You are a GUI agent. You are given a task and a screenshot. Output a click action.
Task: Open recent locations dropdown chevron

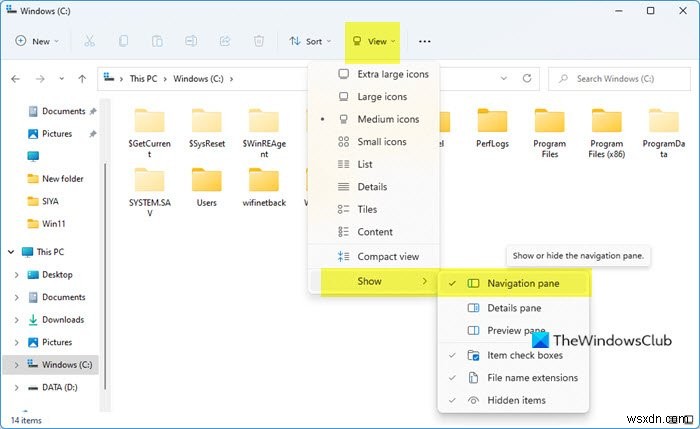62,79
